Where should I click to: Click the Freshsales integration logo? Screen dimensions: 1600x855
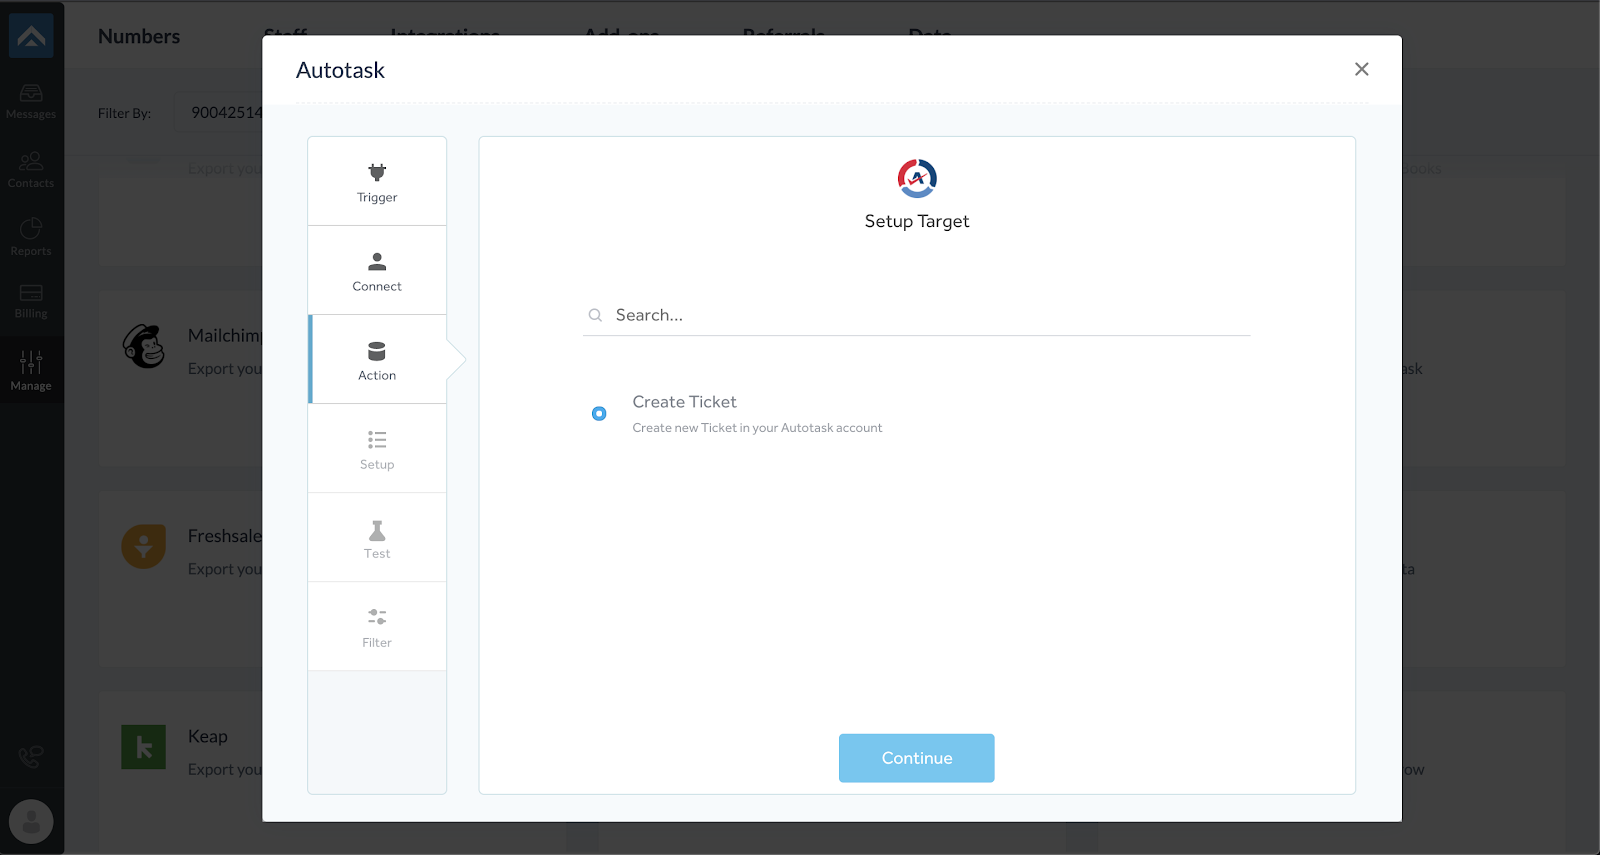tap(144, 546)
